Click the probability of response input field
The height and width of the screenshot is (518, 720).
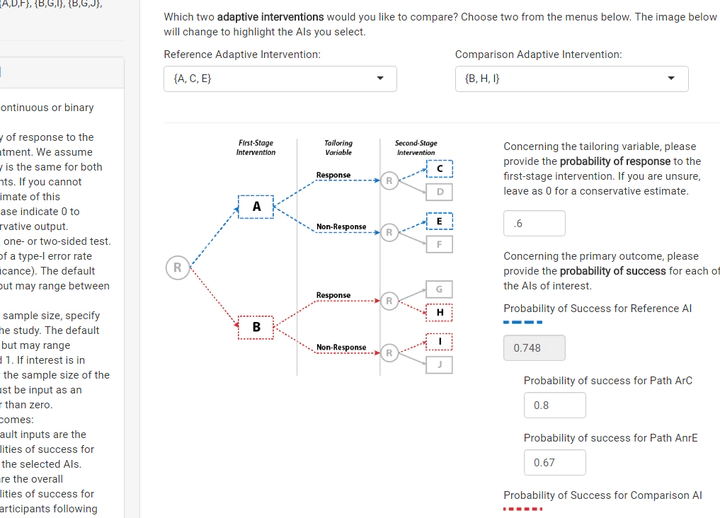534,223
